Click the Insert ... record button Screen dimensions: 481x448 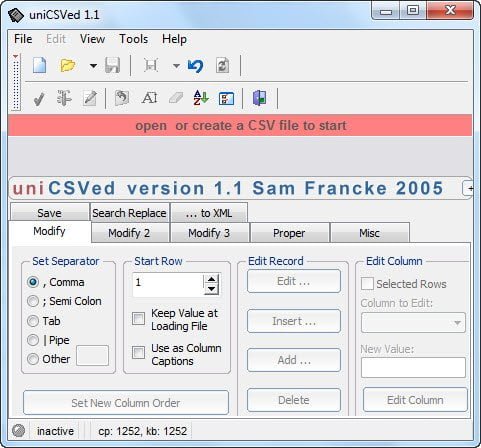click(294, 321)
